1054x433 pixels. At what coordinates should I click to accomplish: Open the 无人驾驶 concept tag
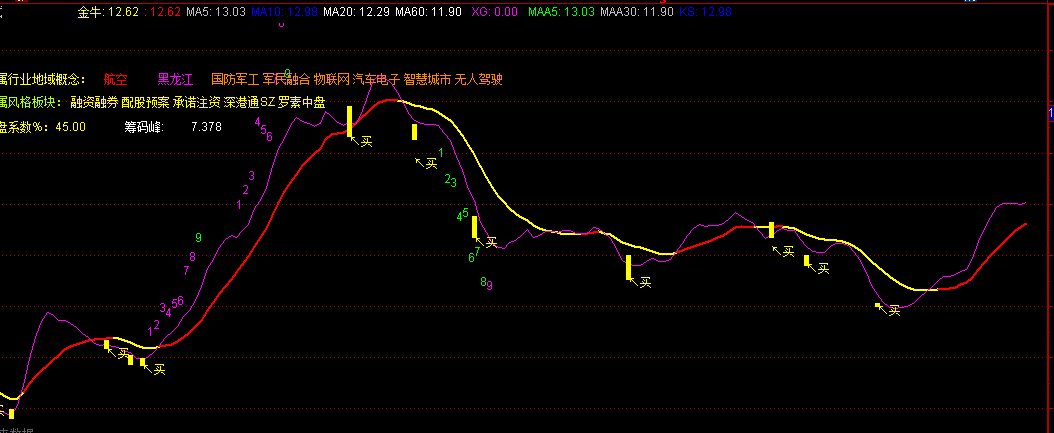(x=479, y=79)
